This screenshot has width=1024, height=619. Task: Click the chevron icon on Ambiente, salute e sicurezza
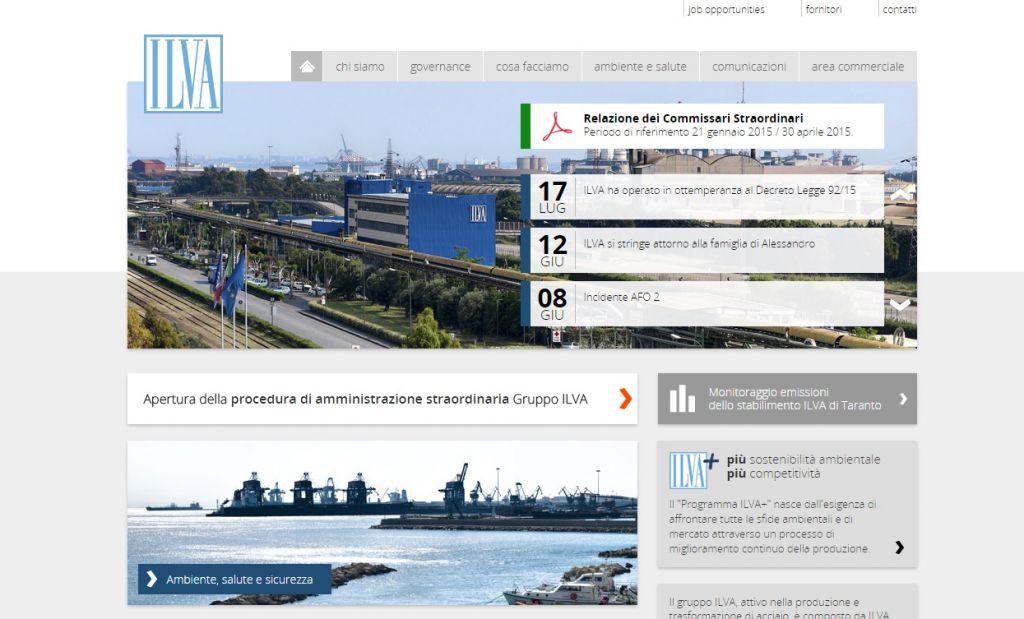click(152, 579)
